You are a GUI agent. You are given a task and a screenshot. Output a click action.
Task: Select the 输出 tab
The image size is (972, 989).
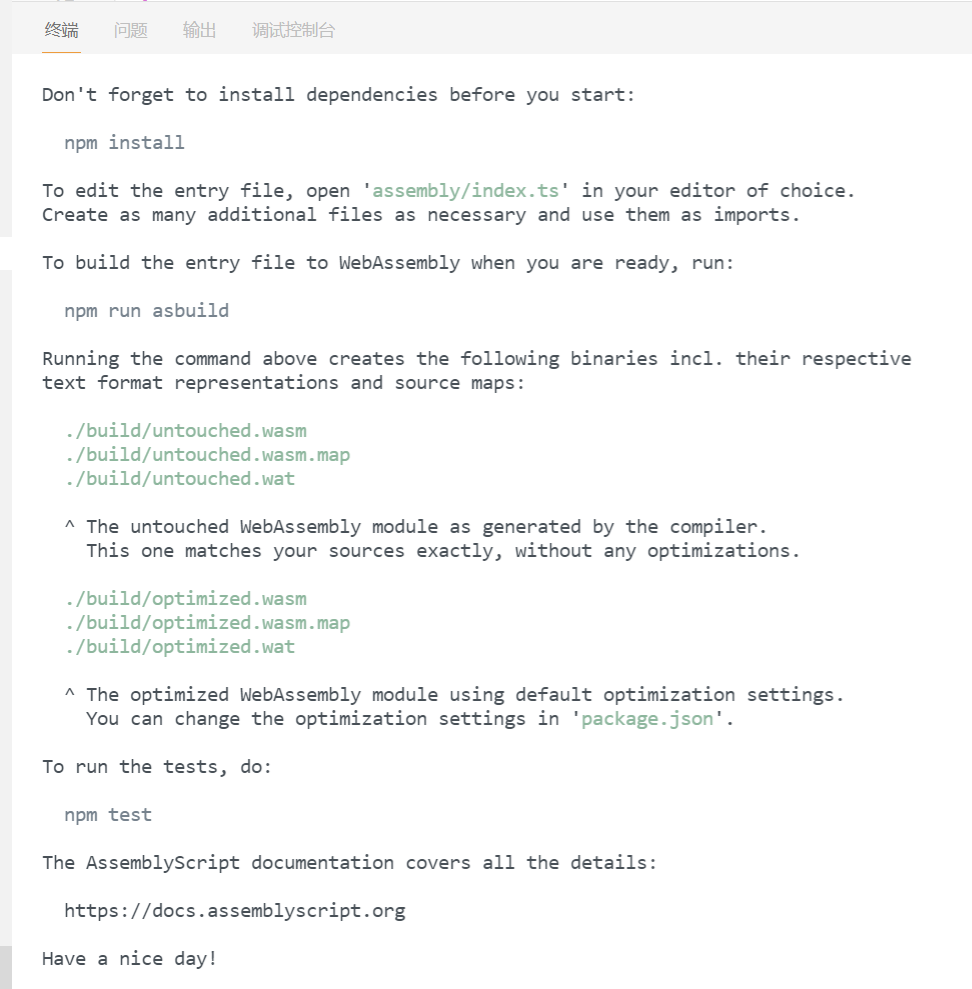click(x=200, y=31)
